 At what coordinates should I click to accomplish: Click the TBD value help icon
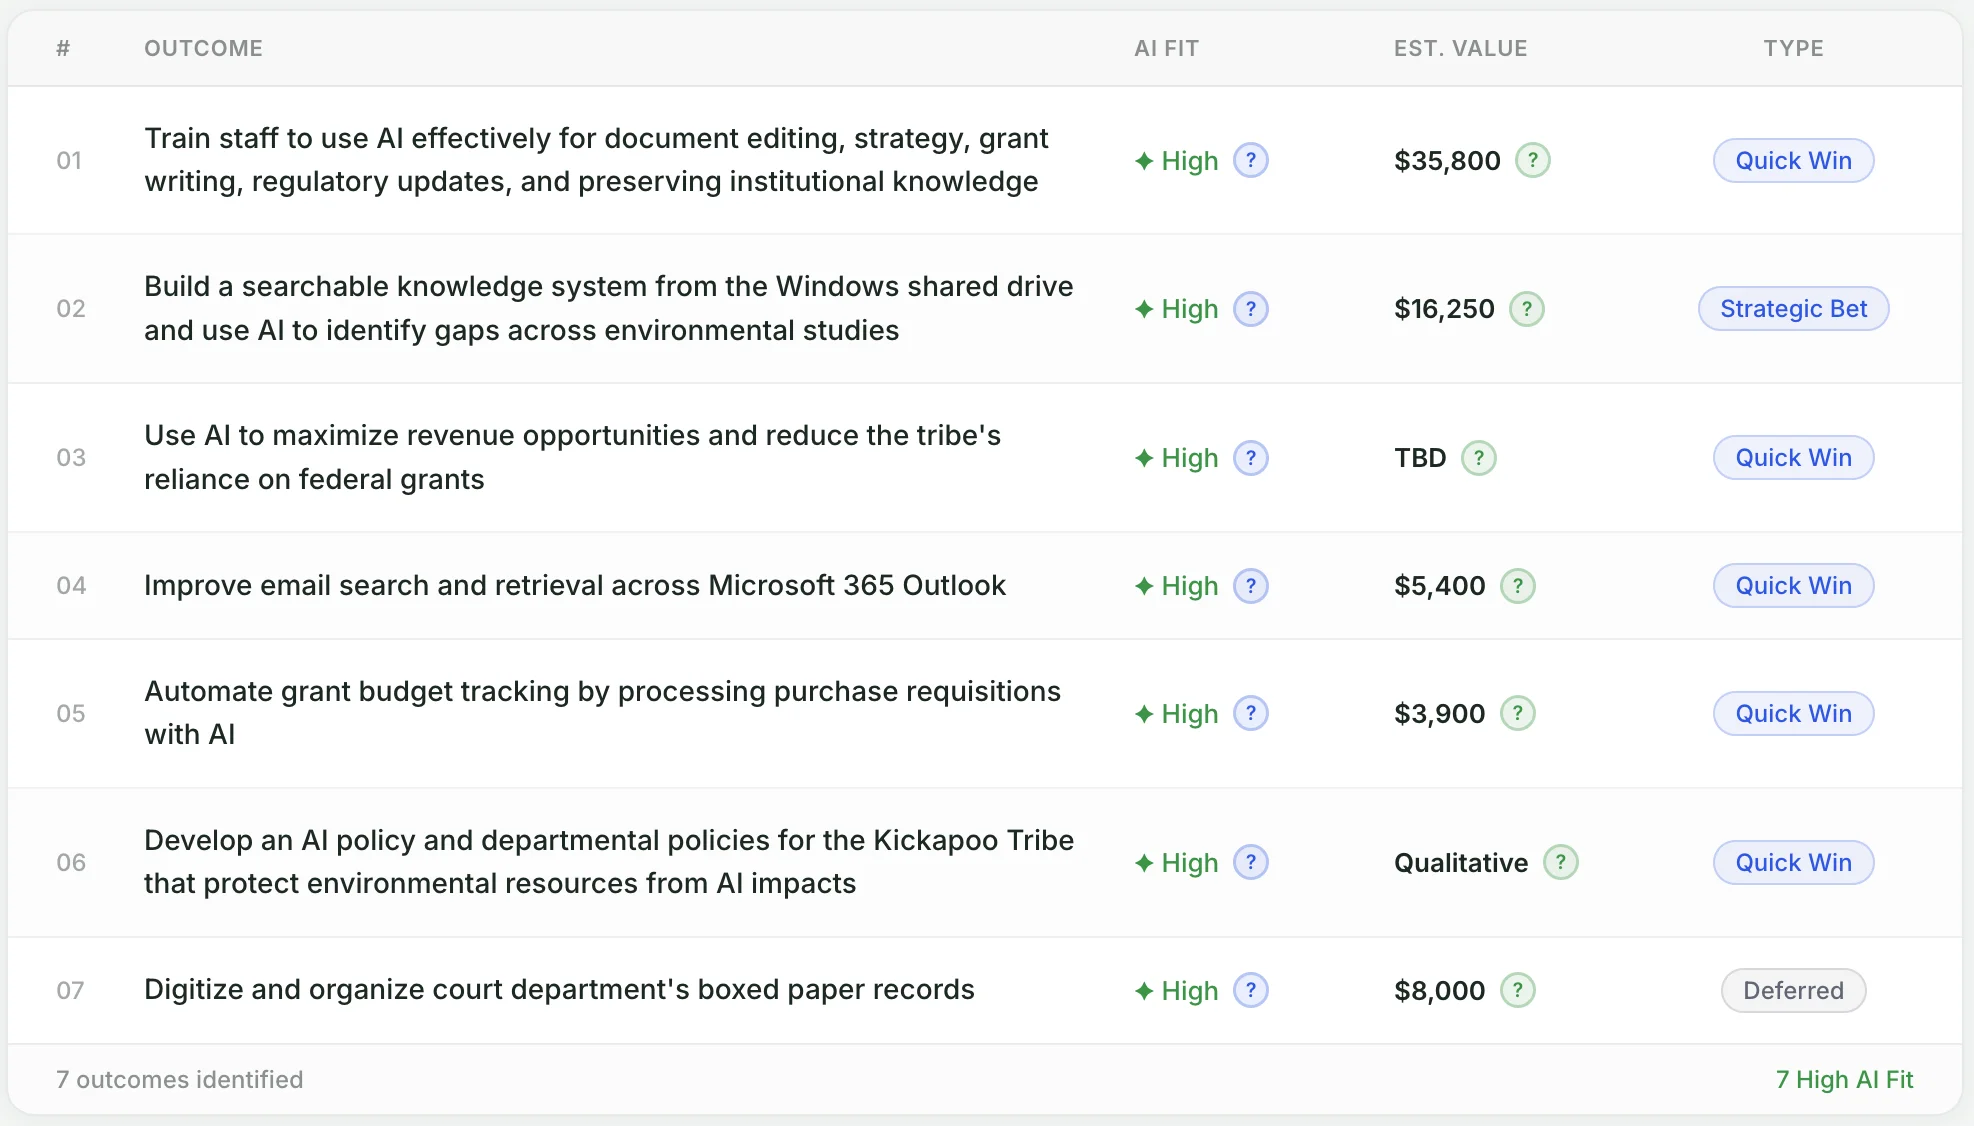(x=1480, y=457)
